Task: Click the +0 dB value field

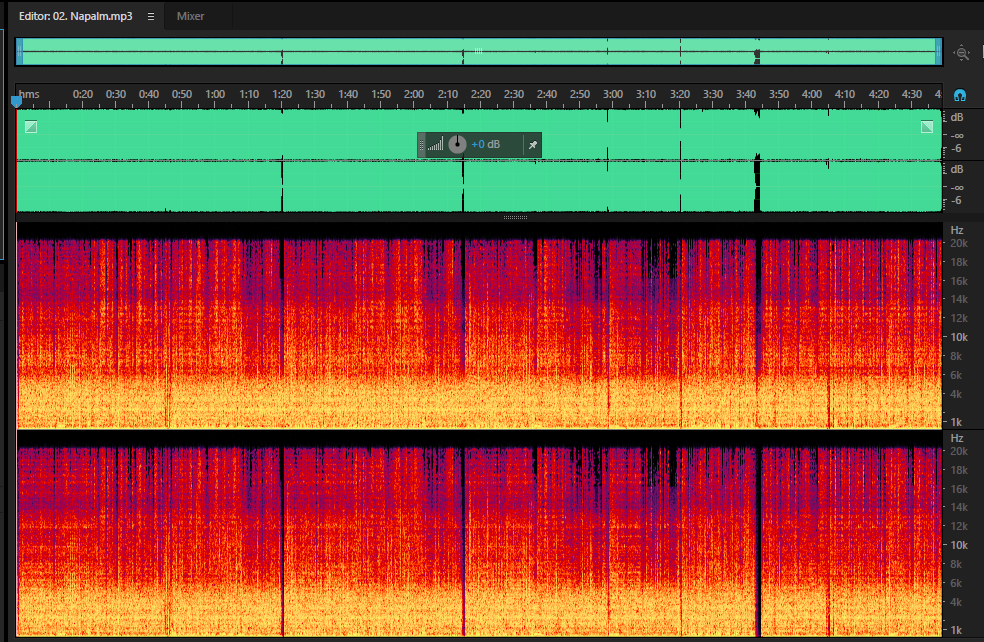Action: pos(486,144)
